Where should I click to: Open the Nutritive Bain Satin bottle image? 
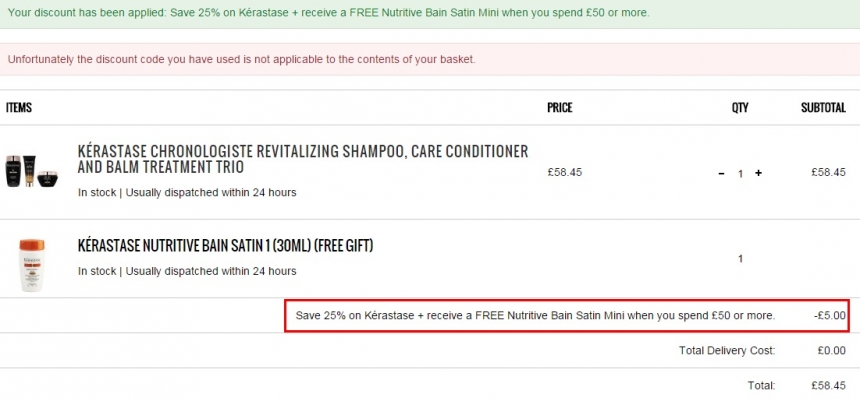(32, 265)
